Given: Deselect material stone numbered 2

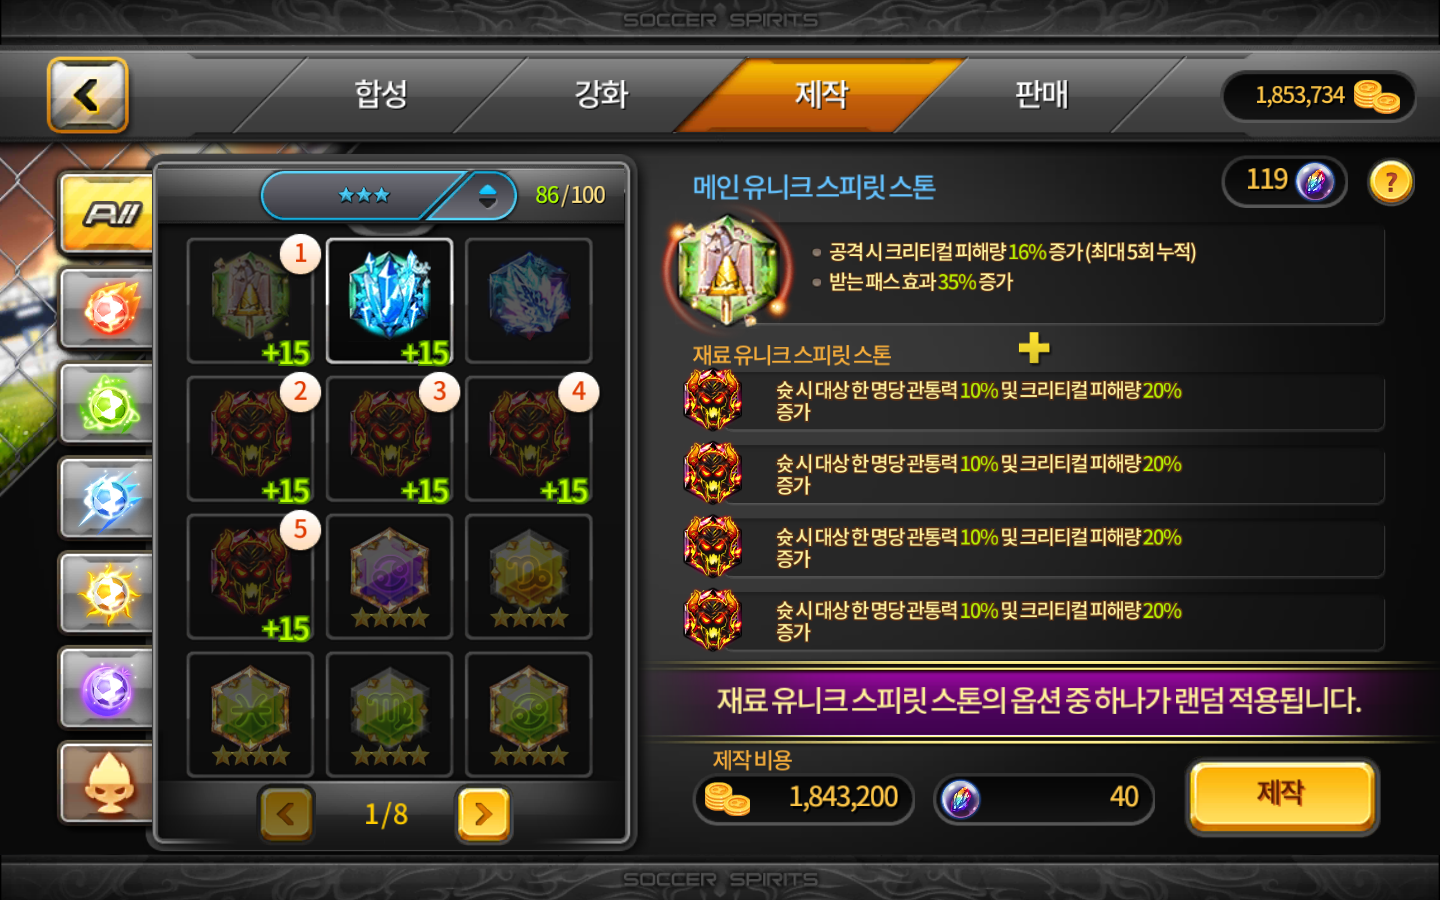Looking at the screenshot, I should [x=250, y=438].
